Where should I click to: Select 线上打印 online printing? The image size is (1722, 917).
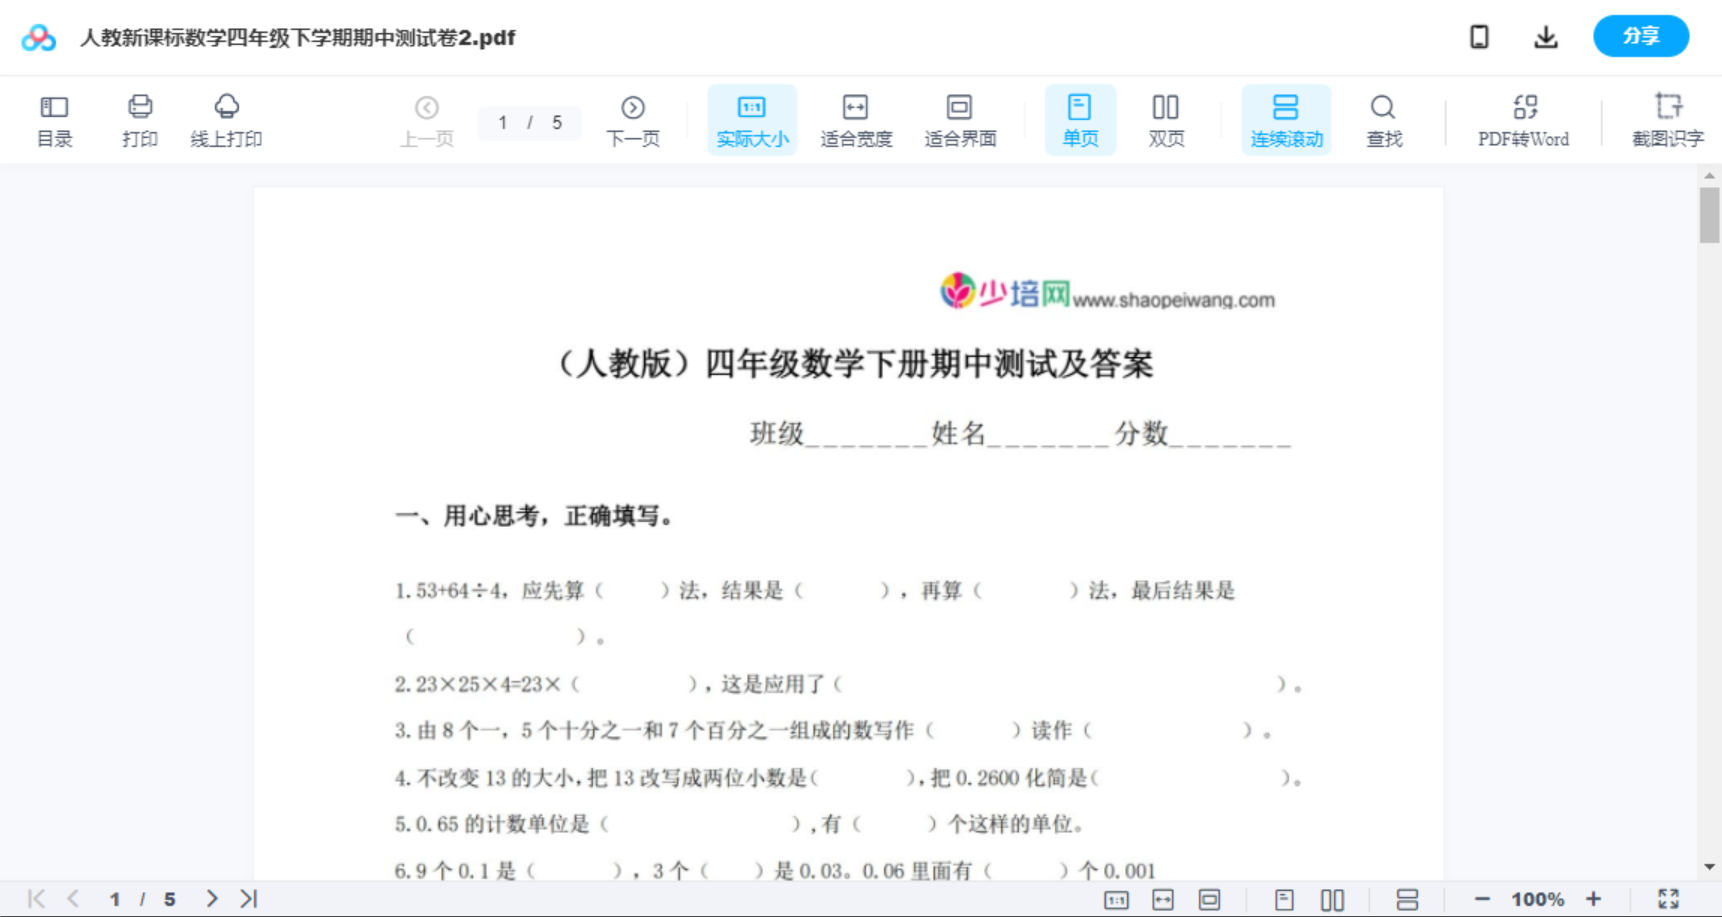pyautogui.click(x=226, y=118)
